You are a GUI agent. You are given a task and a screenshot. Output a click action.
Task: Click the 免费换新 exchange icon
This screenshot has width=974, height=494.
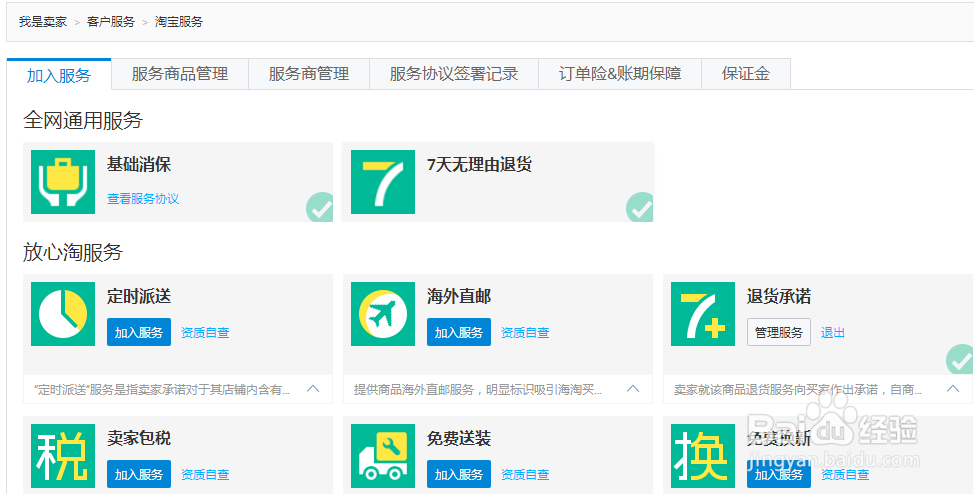(x=703, y=455)
